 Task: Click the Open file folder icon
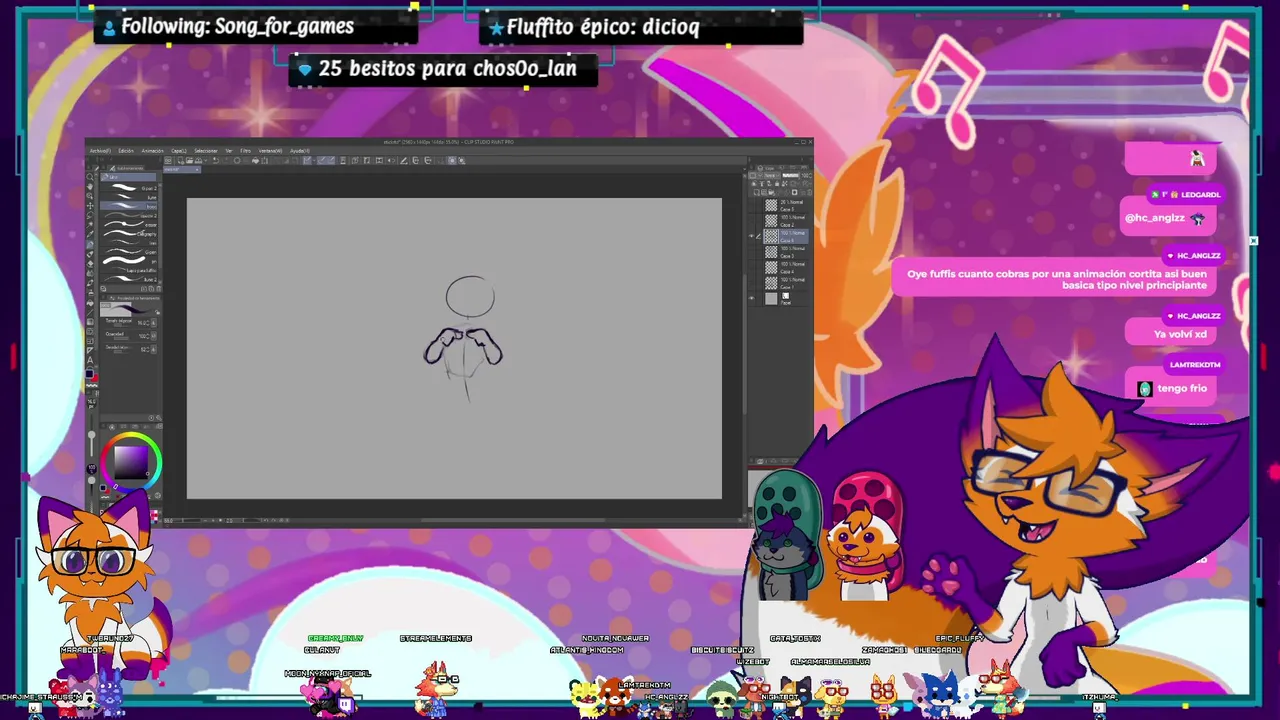(190, 161)
